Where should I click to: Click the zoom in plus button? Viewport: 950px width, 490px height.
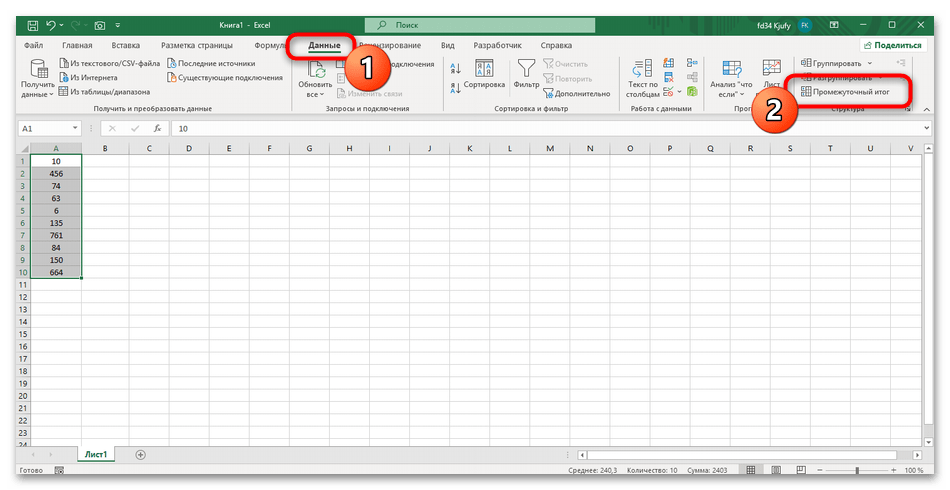[894, 470]
